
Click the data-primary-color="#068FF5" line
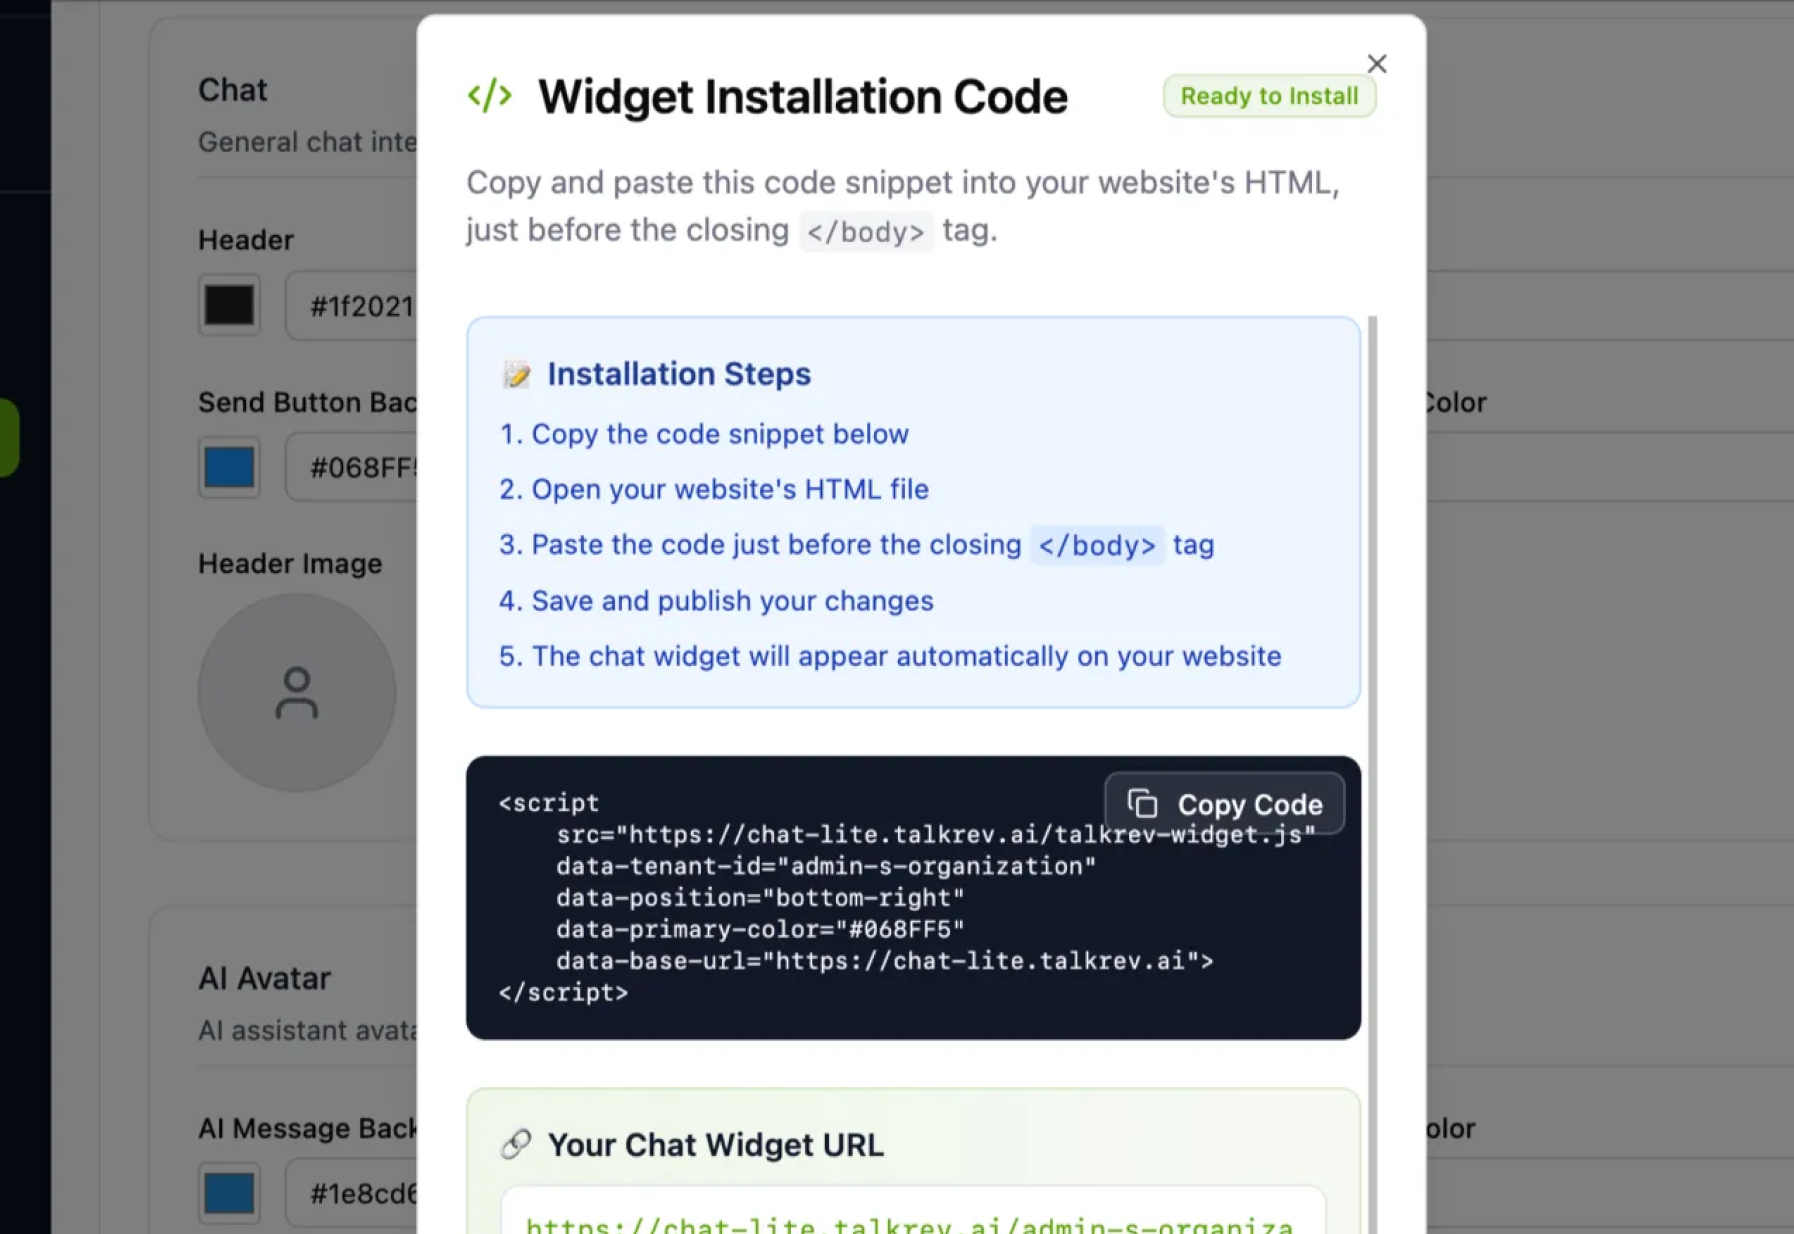click(760, 929)
